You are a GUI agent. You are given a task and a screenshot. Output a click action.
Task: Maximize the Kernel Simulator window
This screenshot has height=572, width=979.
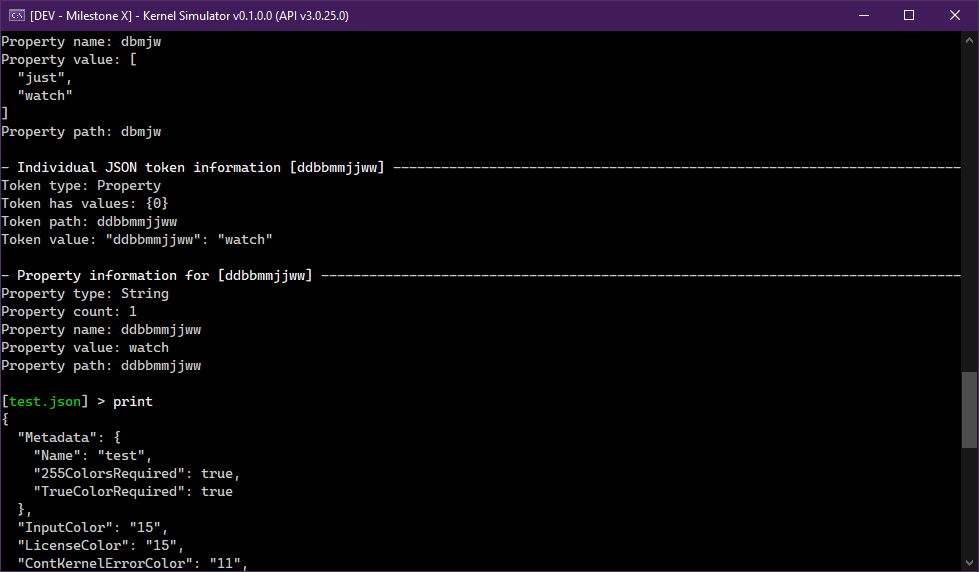point(908,15)
